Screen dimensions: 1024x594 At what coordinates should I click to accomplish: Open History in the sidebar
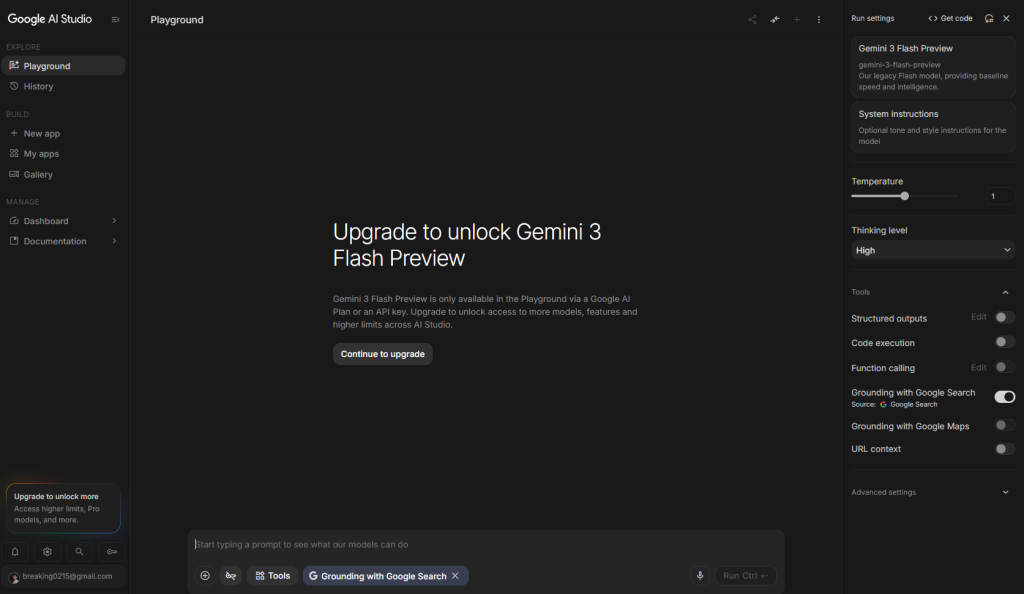pyautogui.click(x=63, y=86)
